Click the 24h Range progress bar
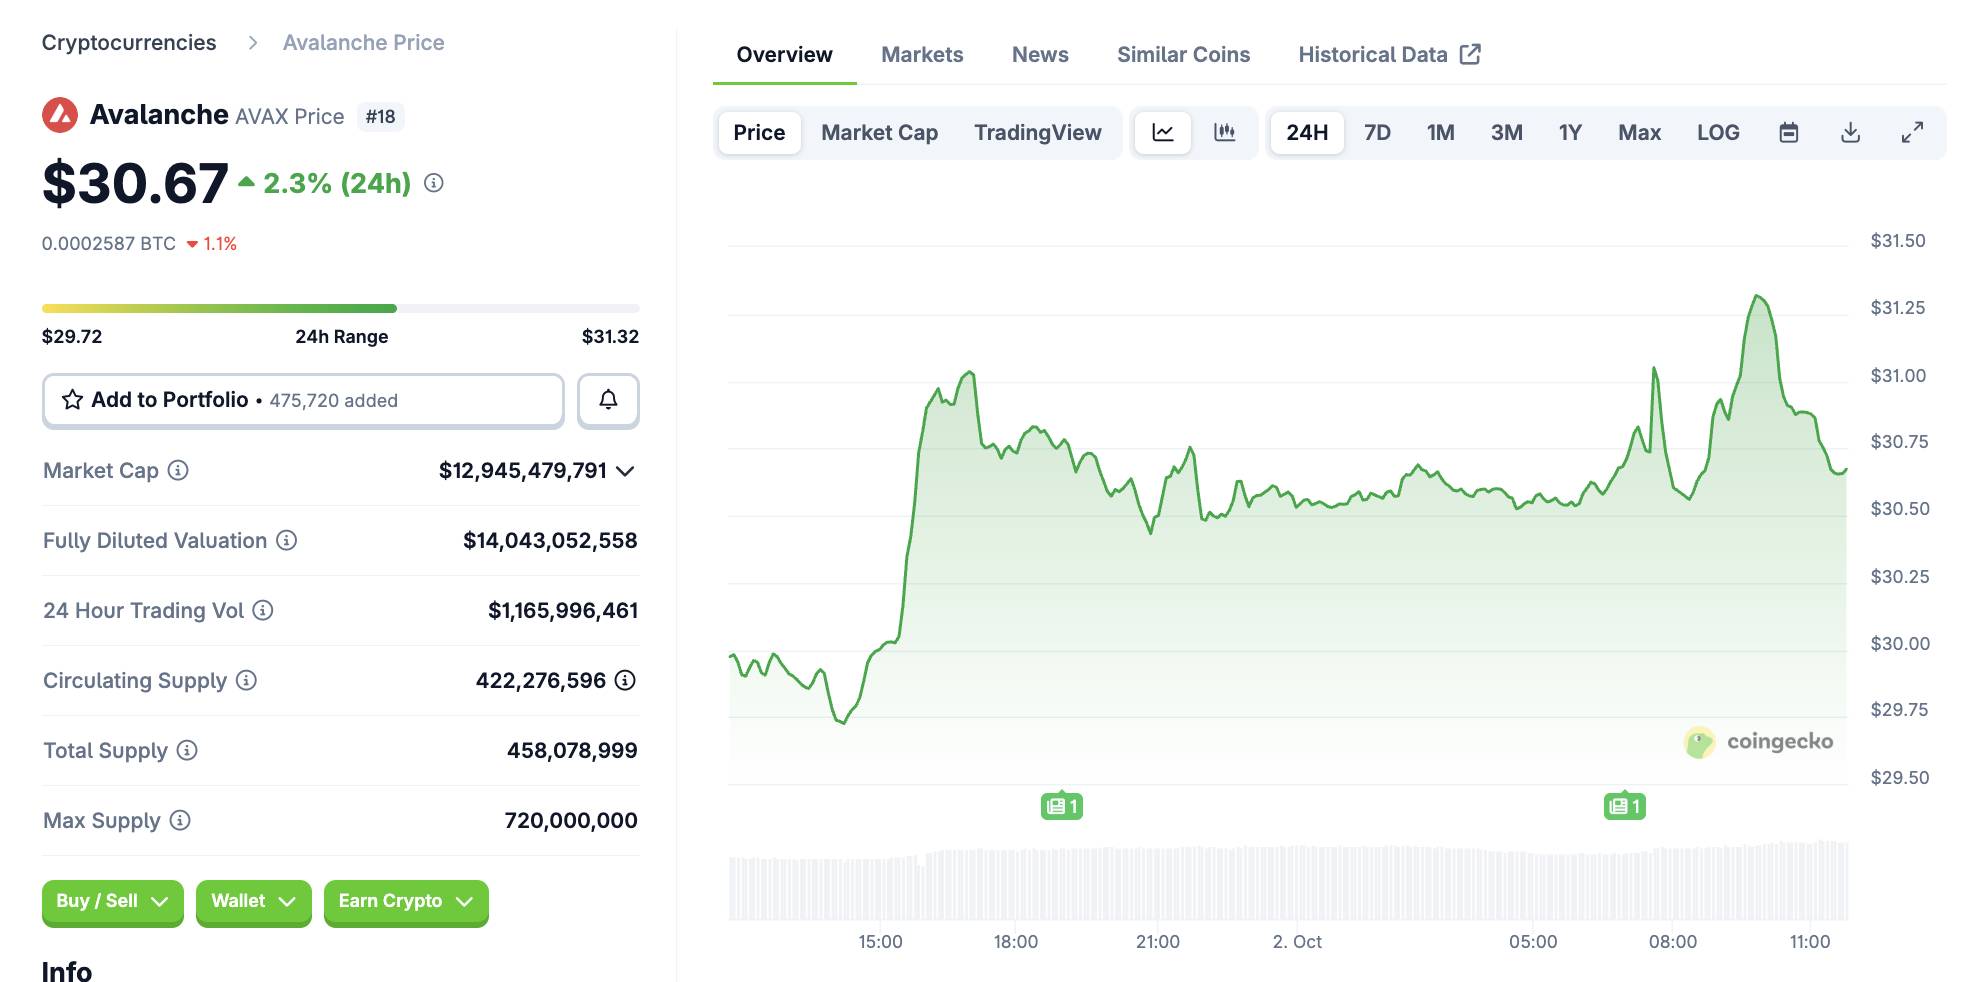This screenshot has width=1970, height=982. tap(340, 309)
